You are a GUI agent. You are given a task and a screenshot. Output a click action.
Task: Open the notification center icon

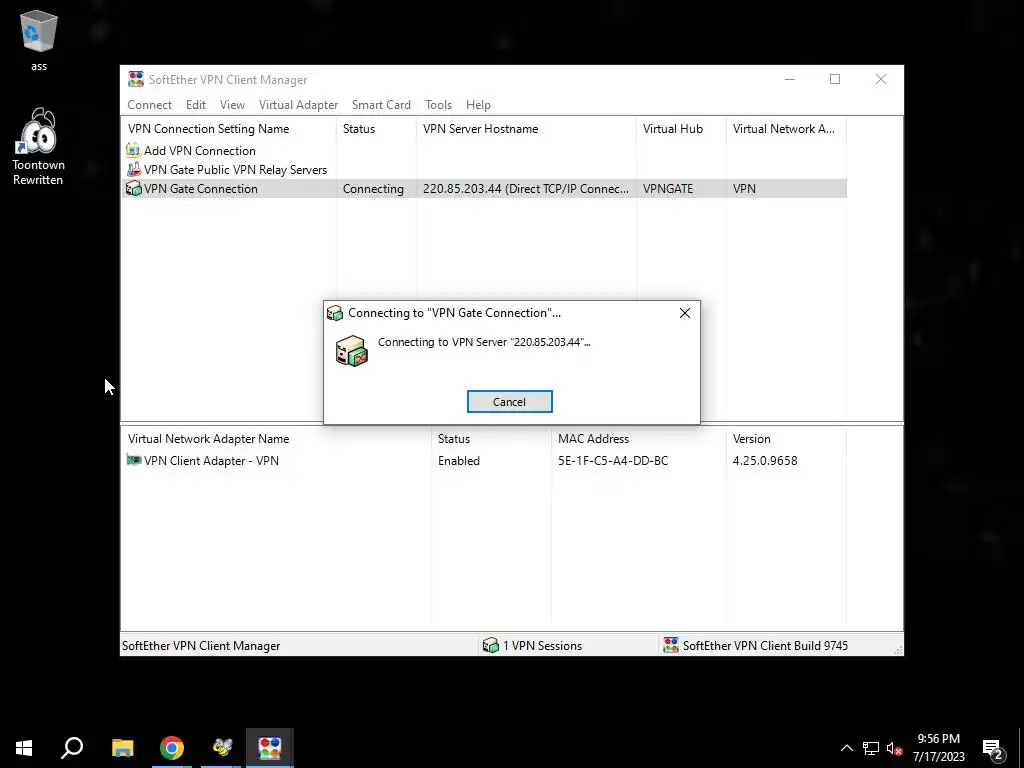[x=993, y=748]
